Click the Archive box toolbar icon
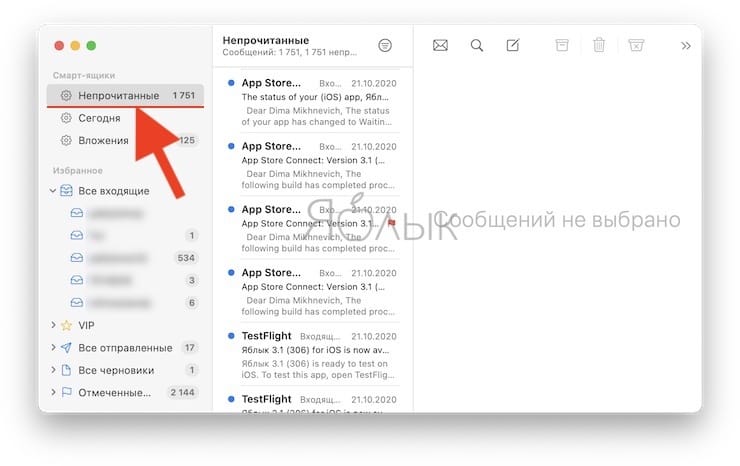Screen dimensions: 740x466 [x=562, y=45]
